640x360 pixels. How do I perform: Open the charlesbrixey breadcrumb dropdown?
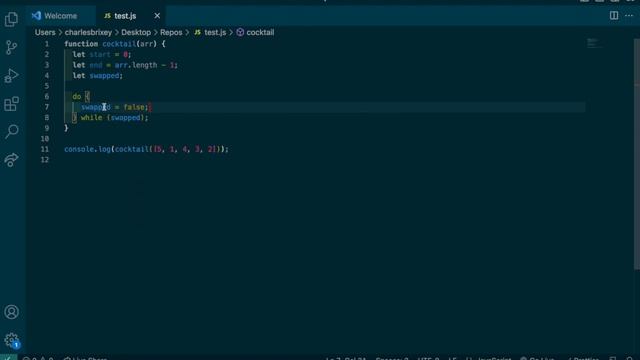click(x=88, y=32)
